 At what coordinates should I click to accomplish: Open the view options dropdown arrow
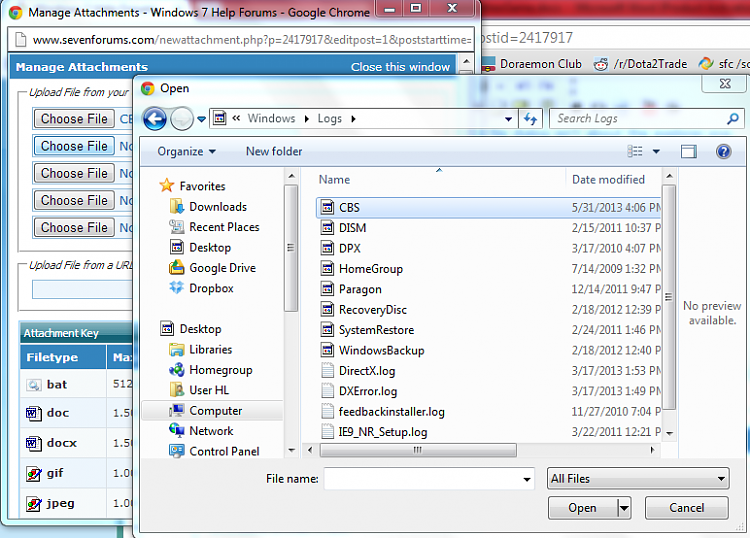tap(656, 152)
